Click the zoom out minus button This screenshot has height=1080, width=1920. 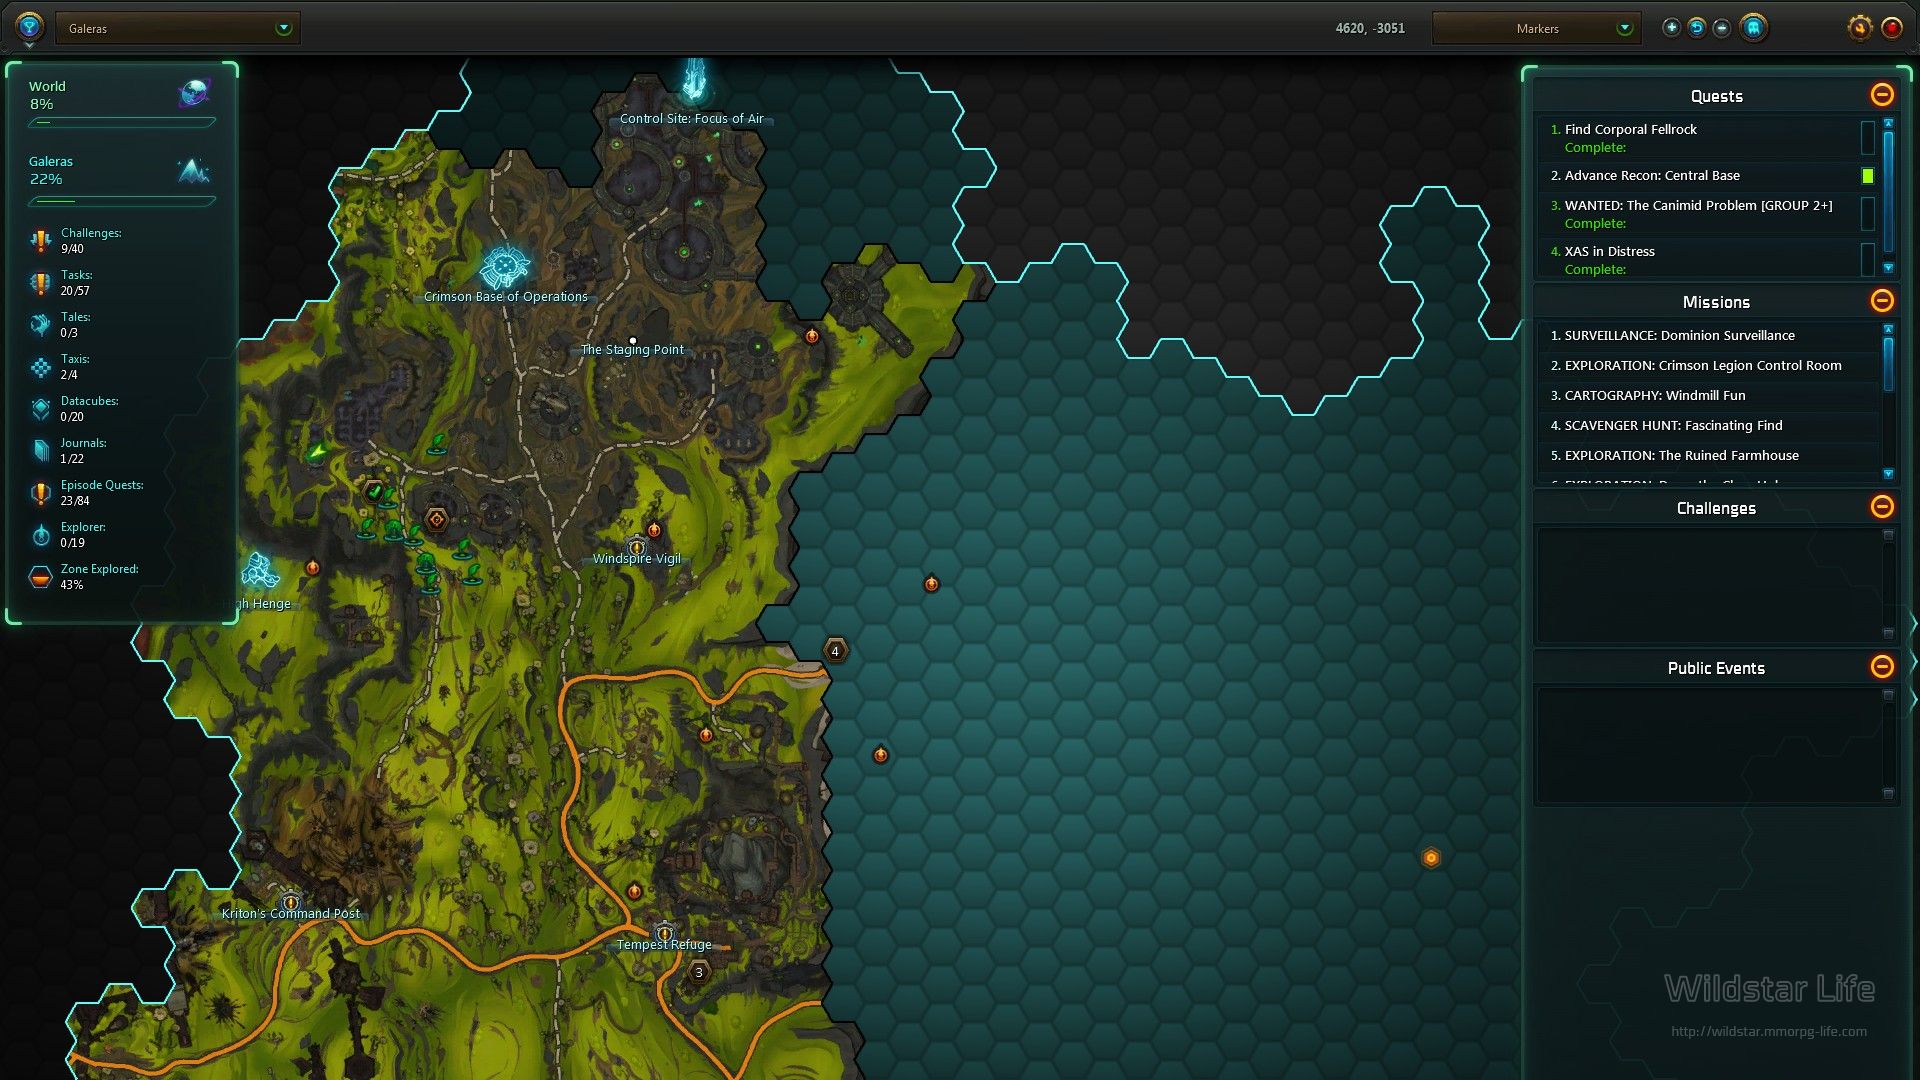[x=1722, y=28]
